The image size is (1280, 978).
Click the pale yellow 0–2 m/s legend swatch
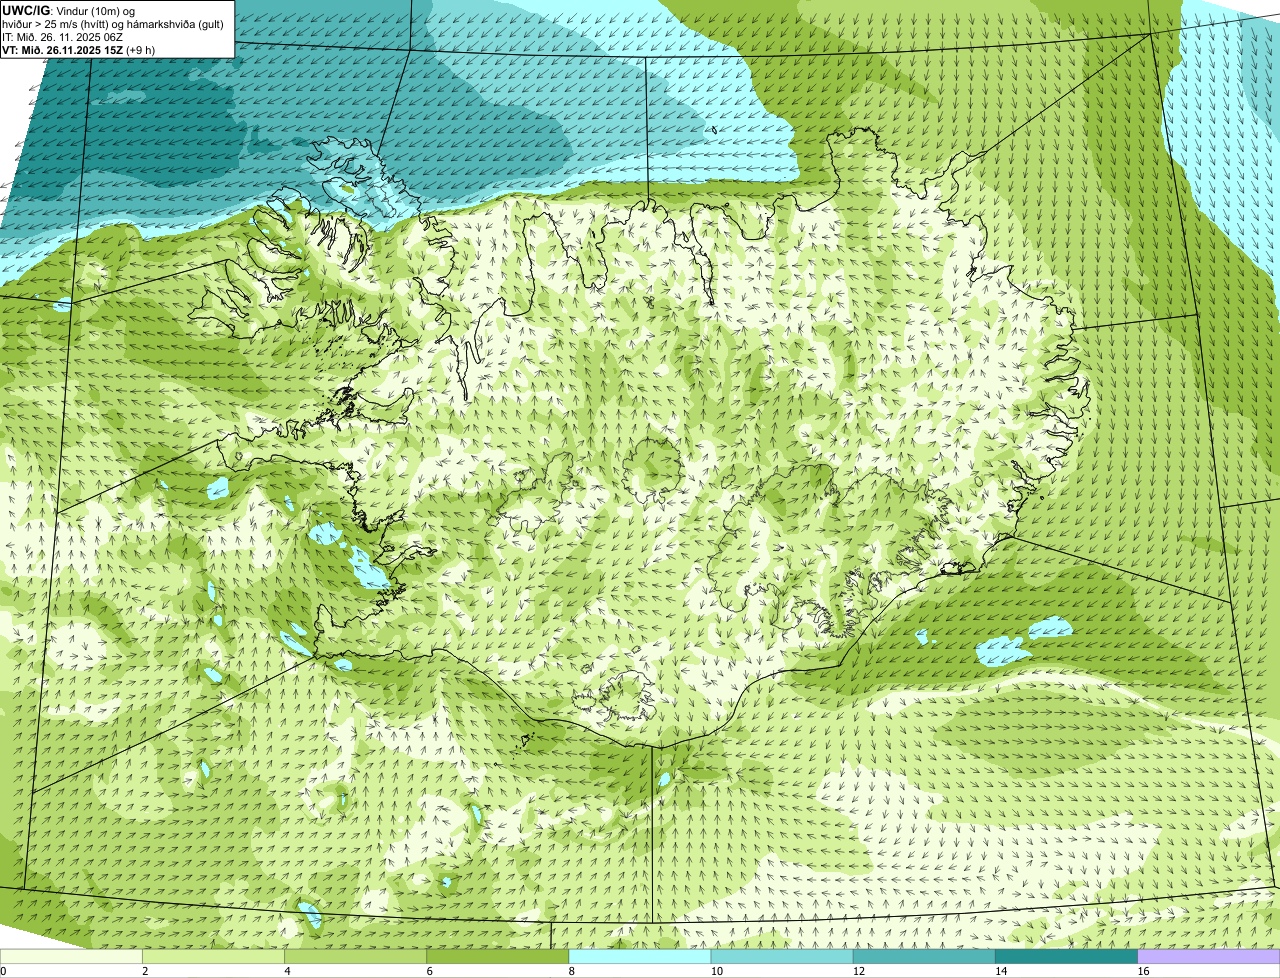click(x=71, y=957)
